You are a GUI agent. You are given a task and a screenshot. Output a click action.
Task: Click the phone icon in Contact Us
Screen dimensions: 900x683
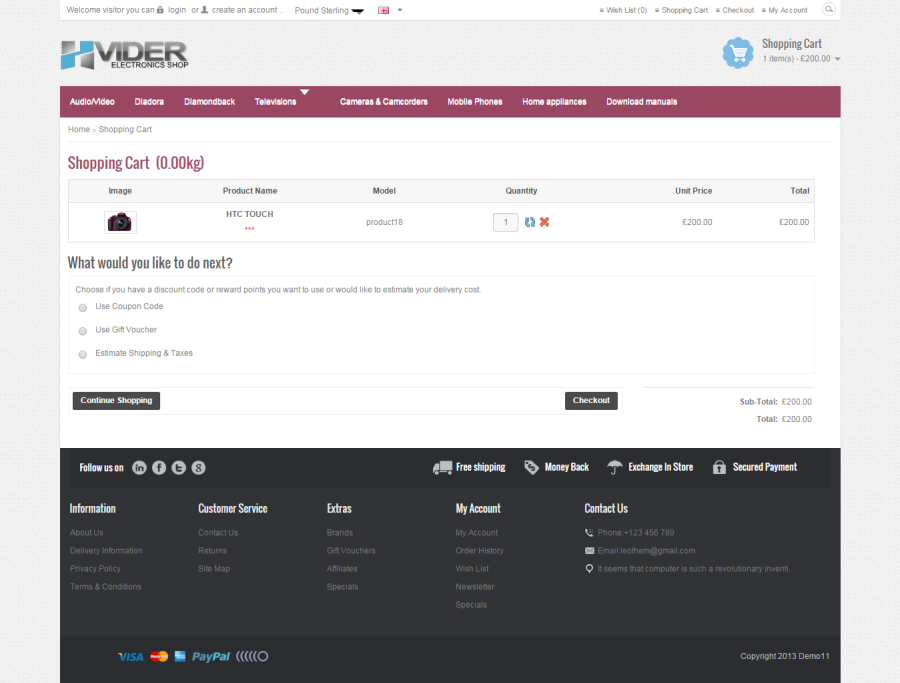[589, 533]
